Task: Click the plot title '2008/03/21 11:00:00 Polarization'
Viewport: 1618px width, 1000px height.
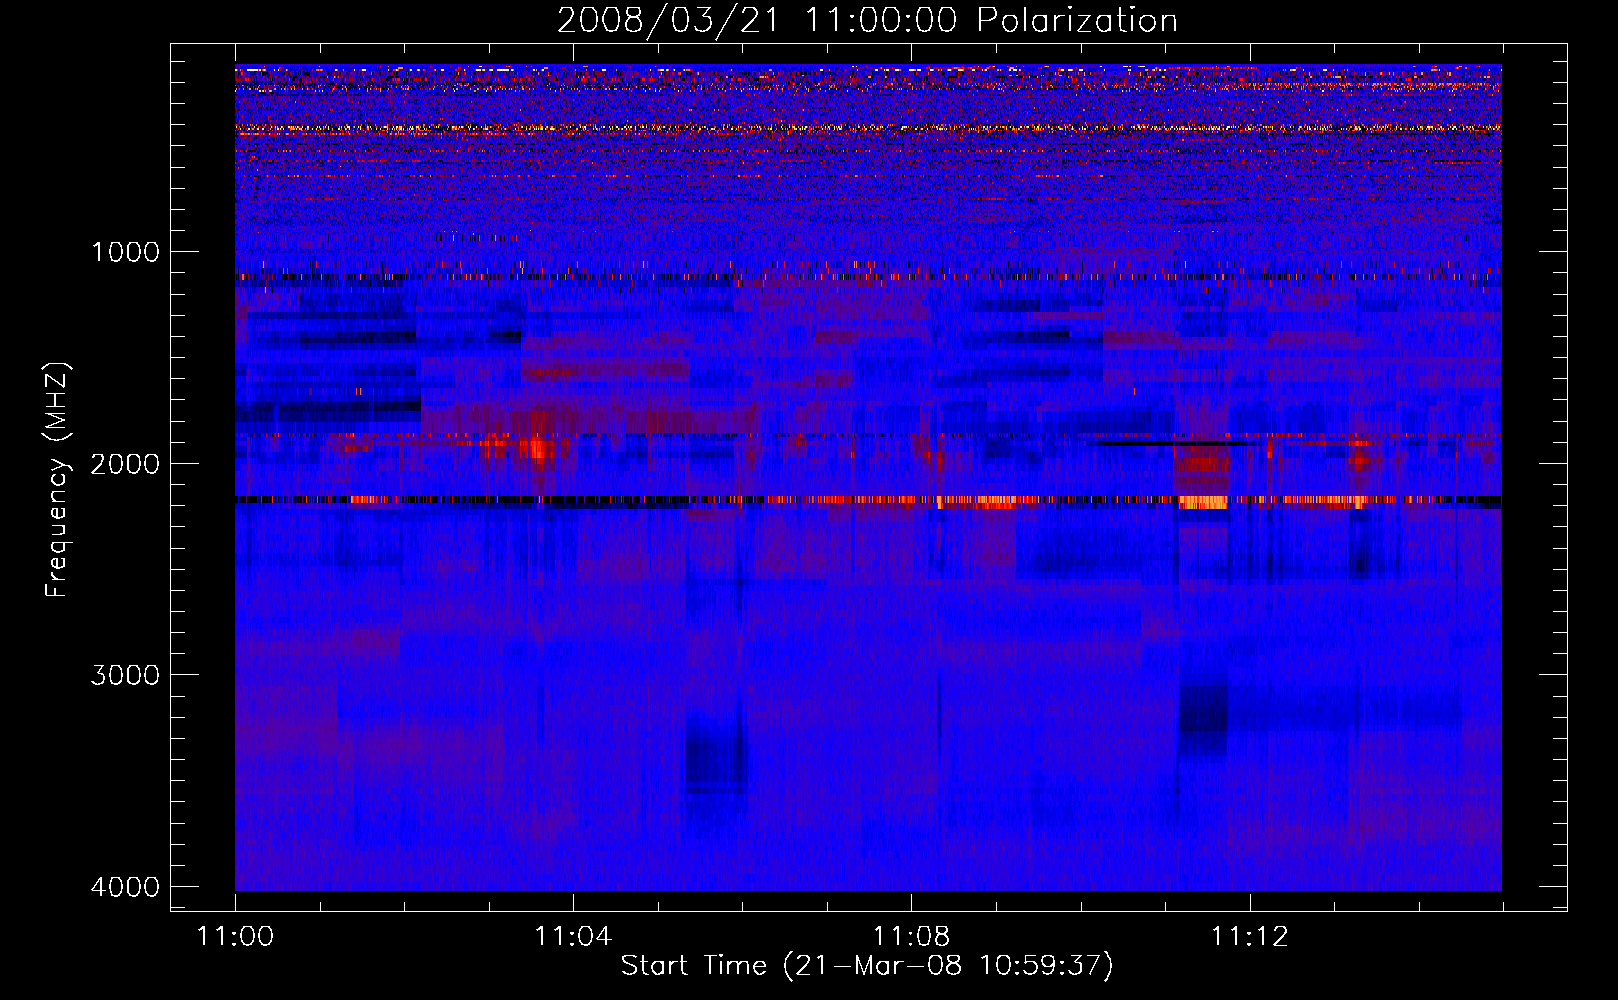Action: pos(867,20)
